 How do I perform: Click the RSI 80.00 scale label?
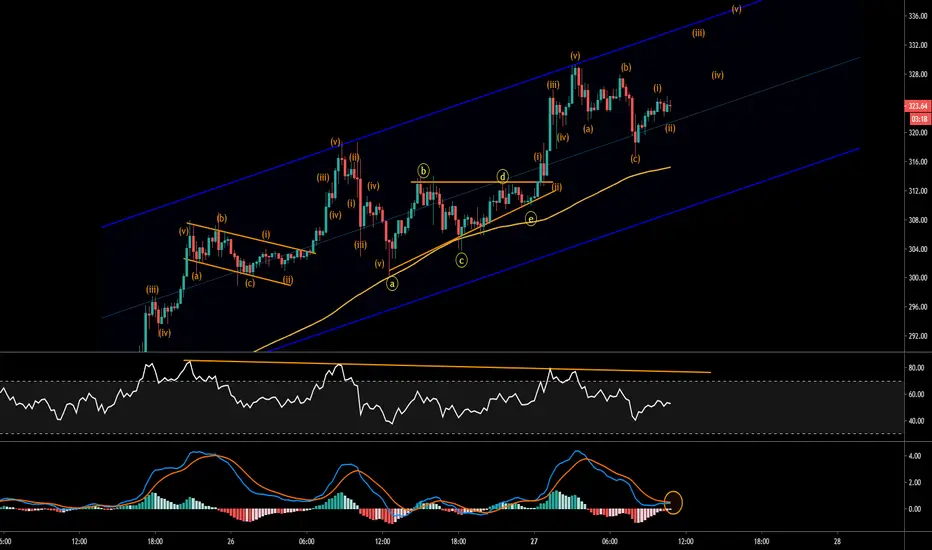916,368
